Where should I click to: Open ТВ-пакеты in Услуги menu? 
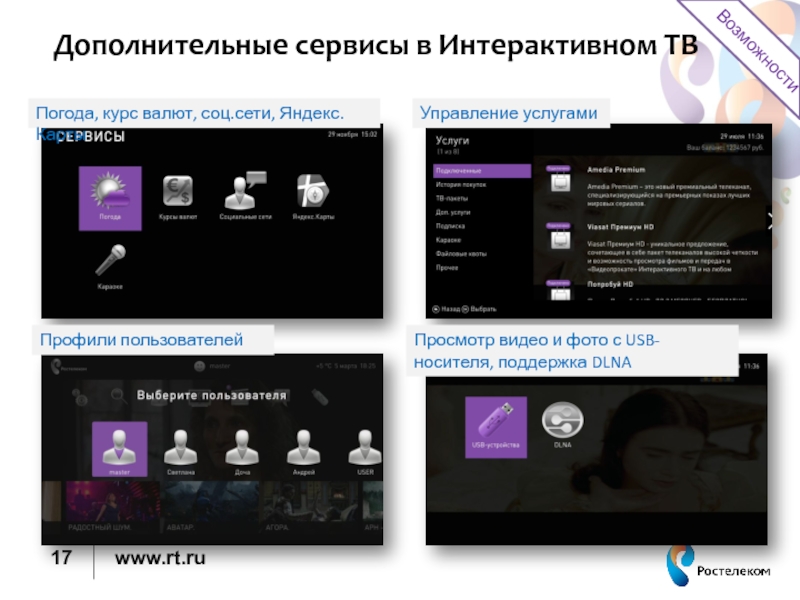(452, 198)
